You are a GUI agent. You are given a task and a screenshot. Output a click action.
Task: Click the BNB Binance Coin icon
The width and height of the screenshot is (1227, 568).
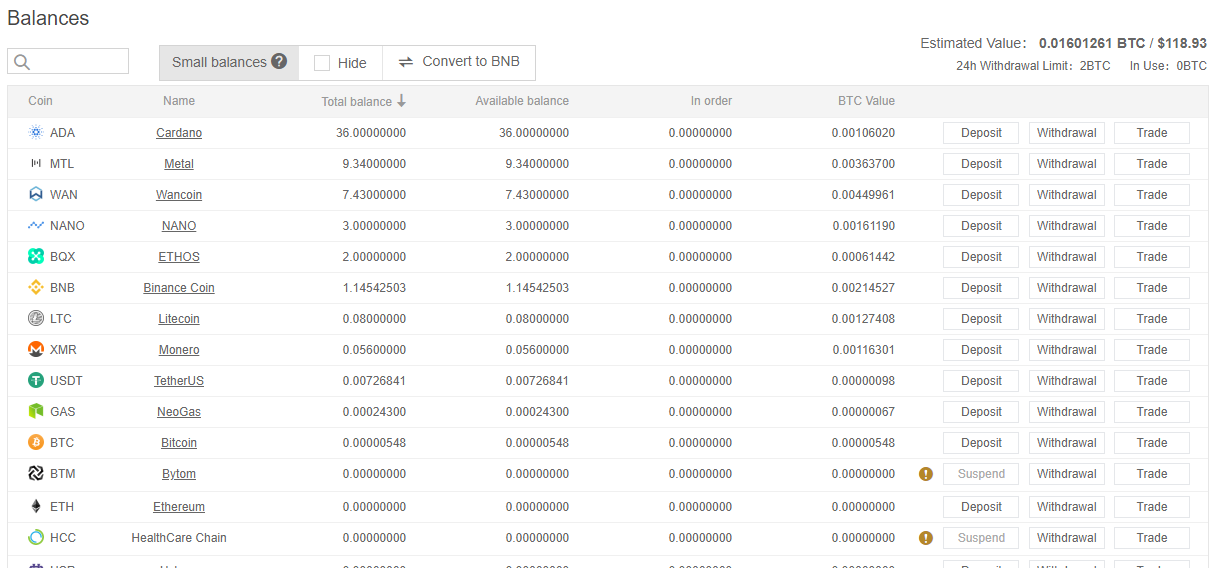36,288
